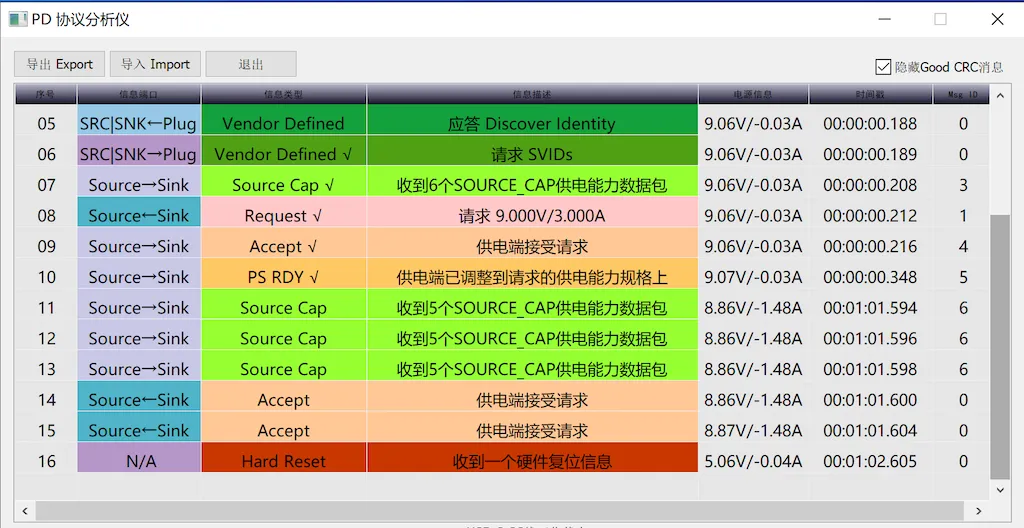Image resolution: width=1024 pixels, height=528 pixels.
Task: Select the red Hard Reset cell in row 16
Action: click(283, 462)
